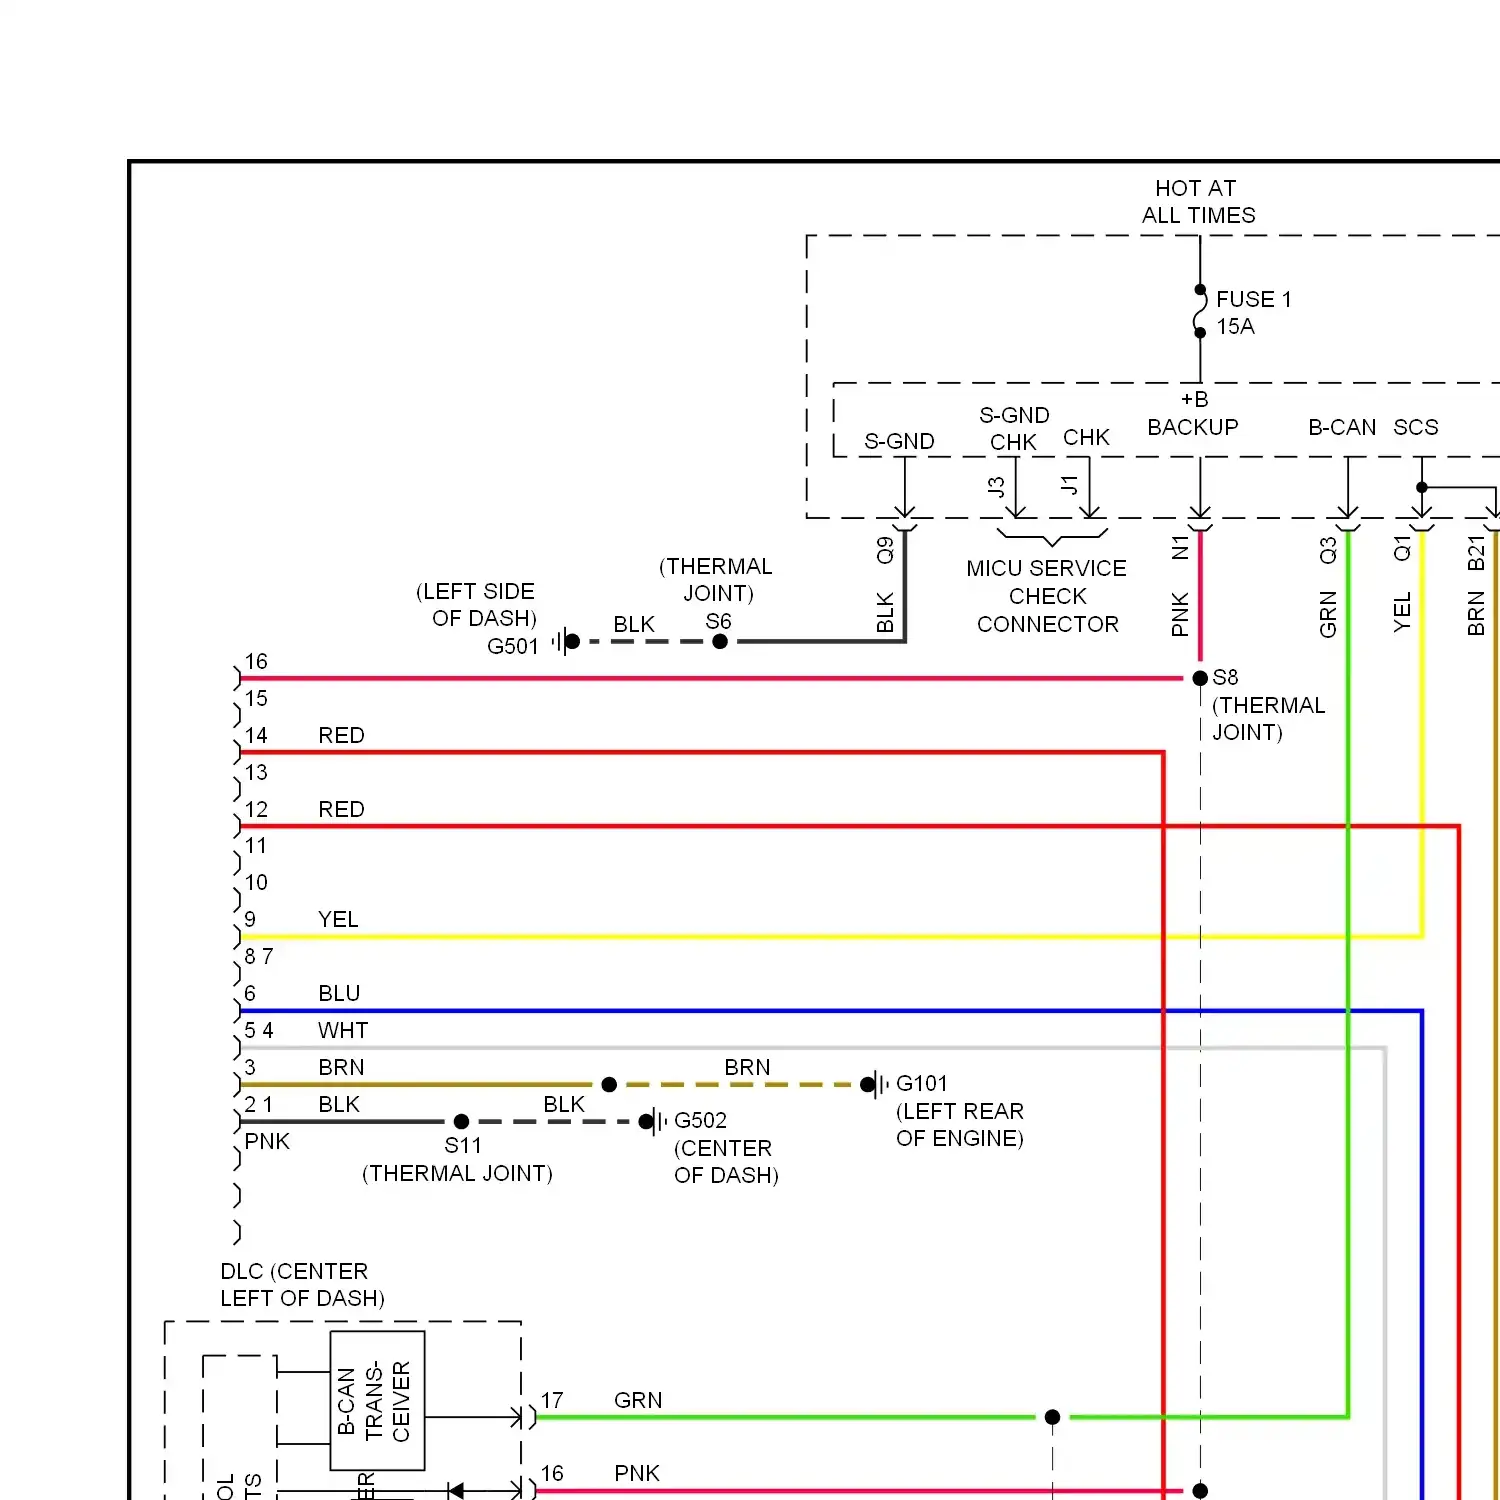Click DLC pin 14 number
Screen dimensions: 1500x1500
click(256, 735)
